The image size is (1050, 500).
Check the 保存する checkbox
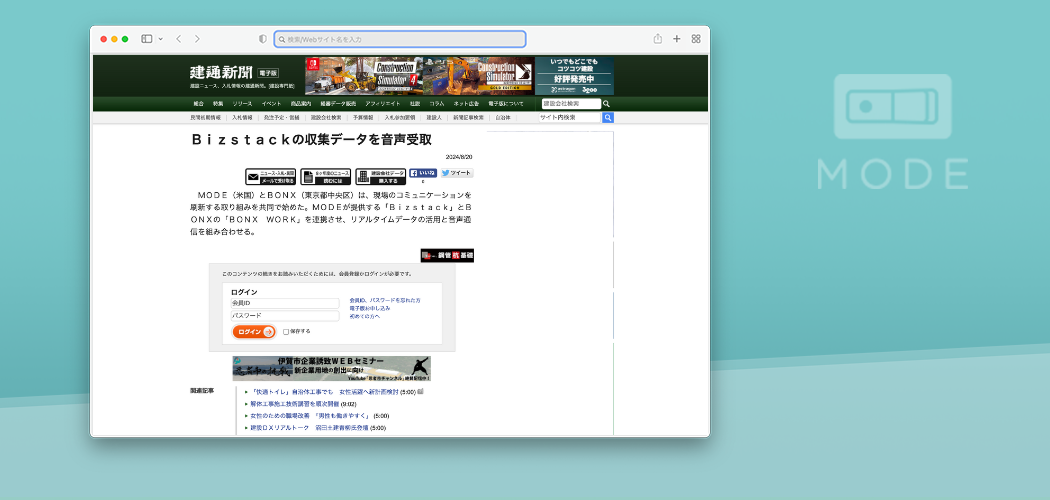[286, 331]
